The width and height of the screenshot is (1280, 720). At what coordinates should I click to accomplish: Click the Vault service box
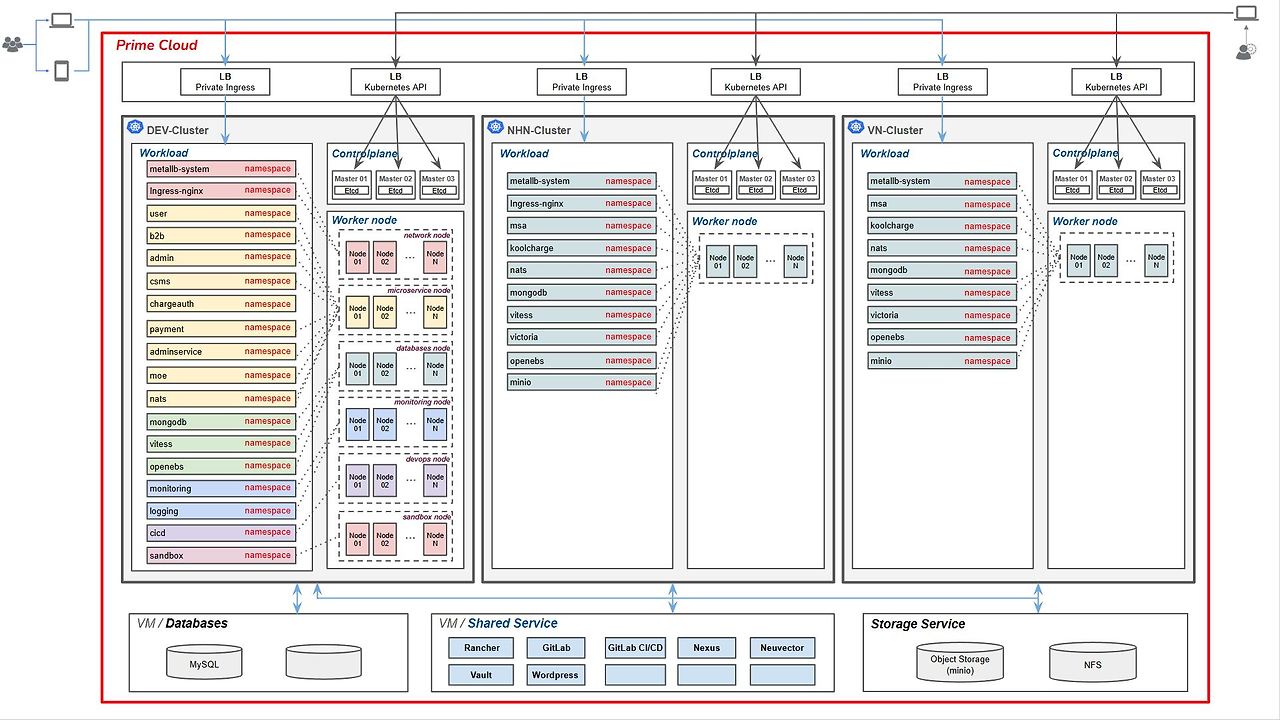coord(482,675)
